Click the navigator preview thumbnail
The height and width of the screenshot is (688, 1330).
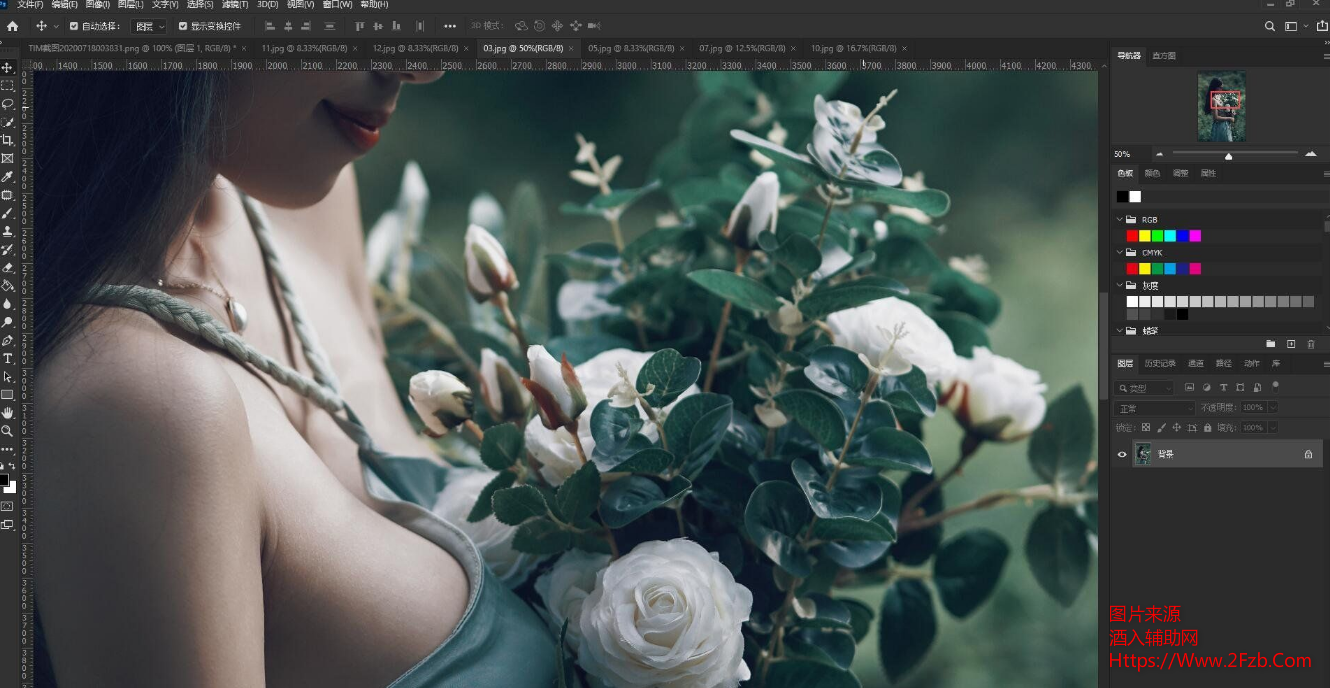coord(1221,106)
